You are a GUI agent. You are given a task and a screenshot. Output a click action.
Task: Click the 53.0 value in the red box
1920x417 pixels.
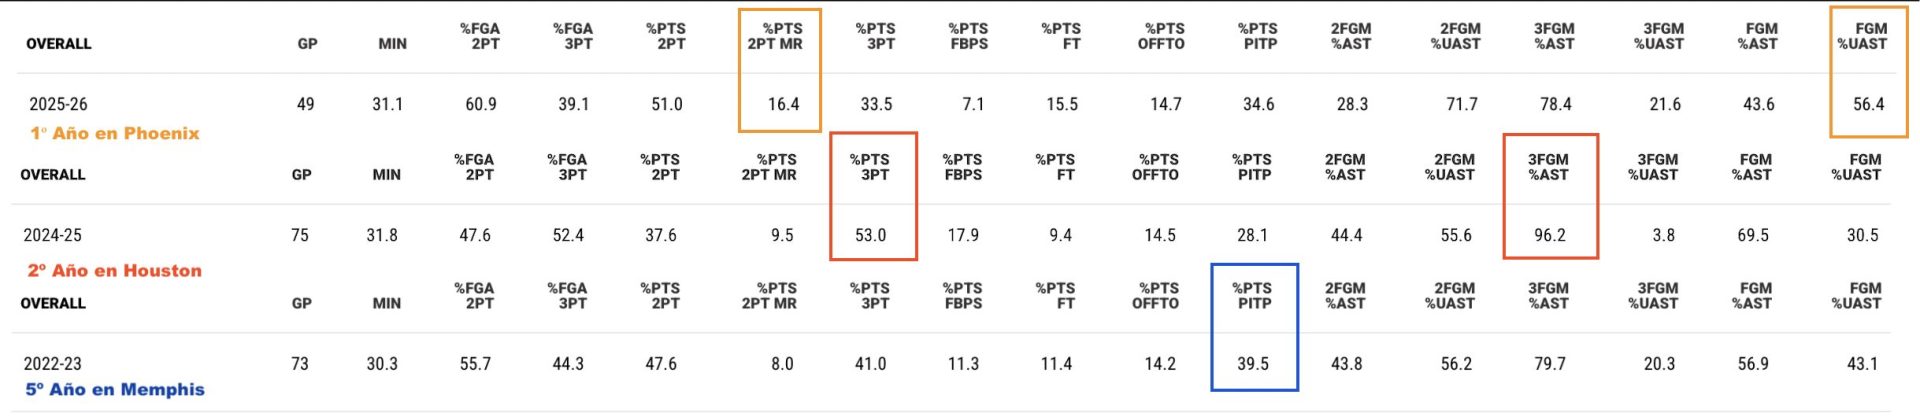click(870, 235)
